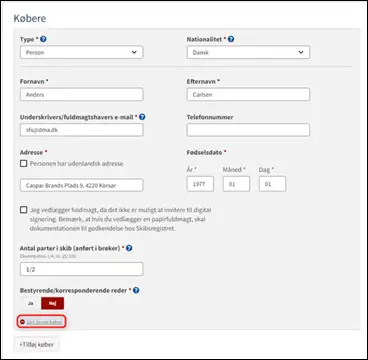Click help icon beside Antal parter i skib
Viewport: 368px width, 360px height.
tap(129, 248)
